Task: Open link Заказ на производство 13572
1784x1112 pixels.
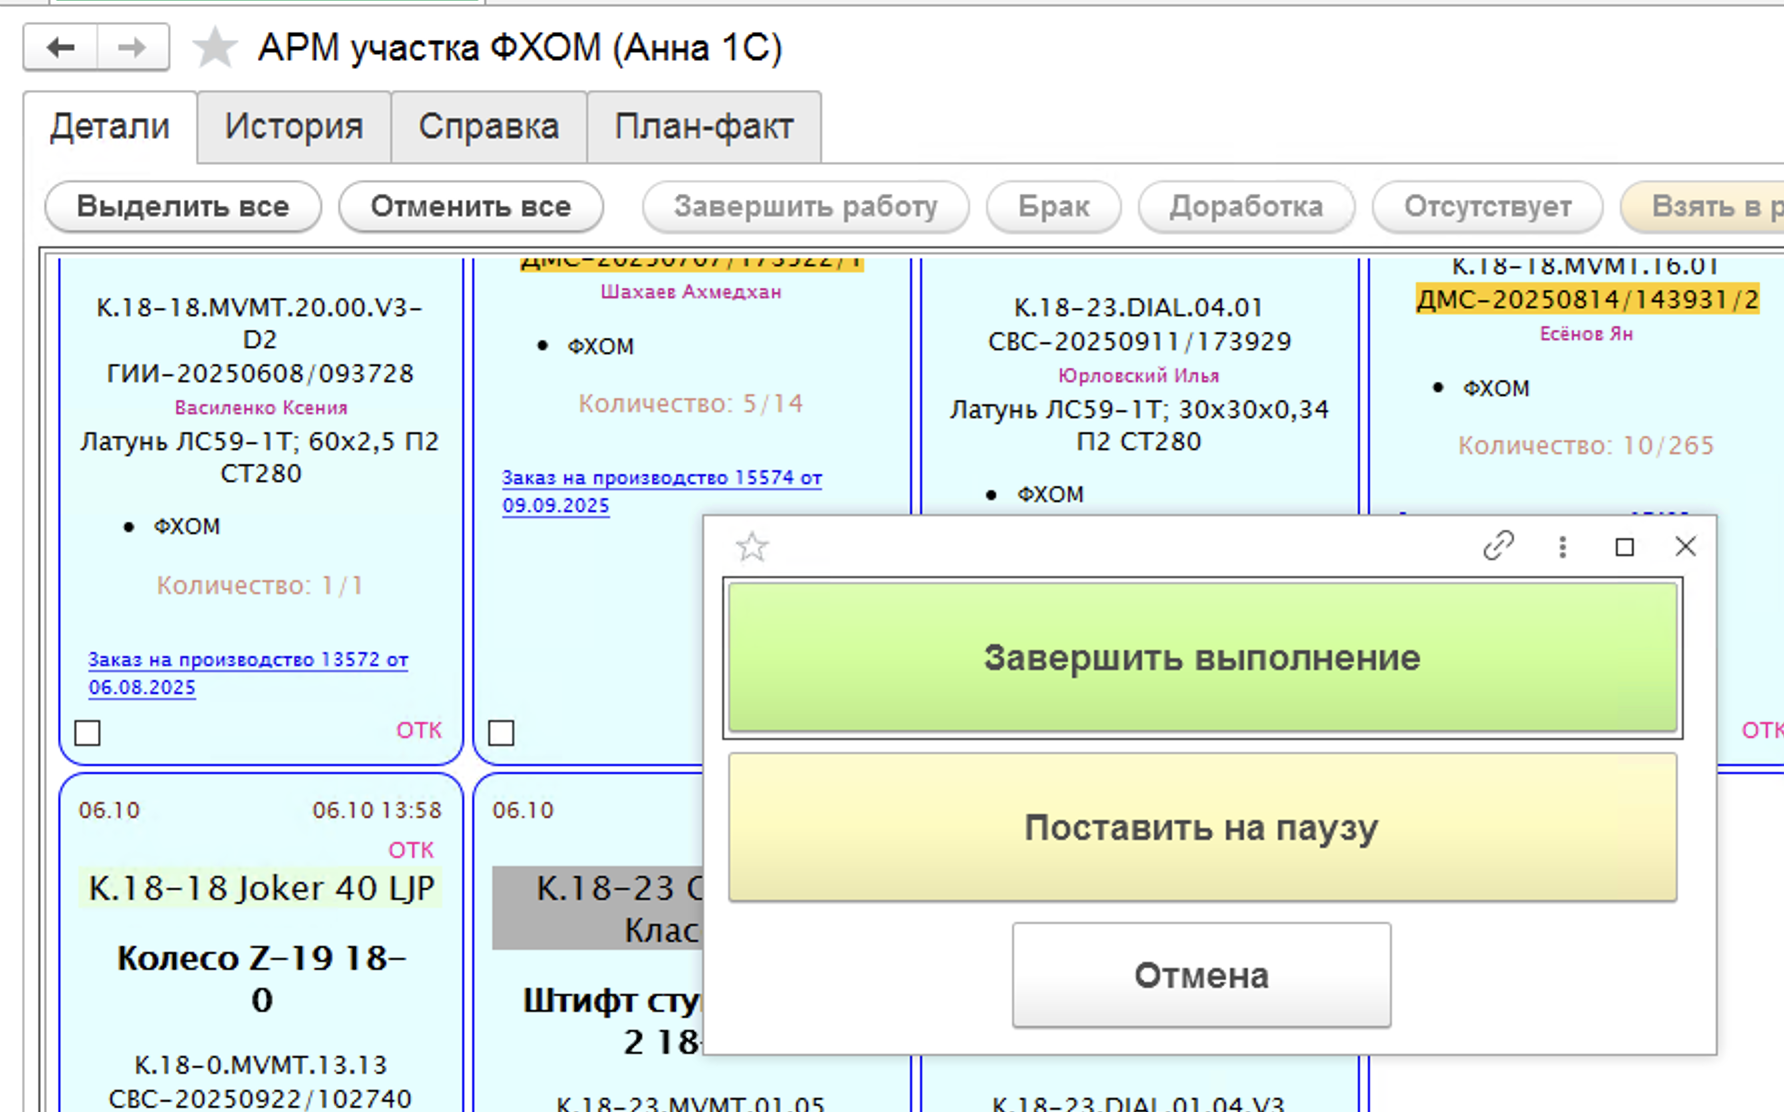Action: tap(247, 660)
